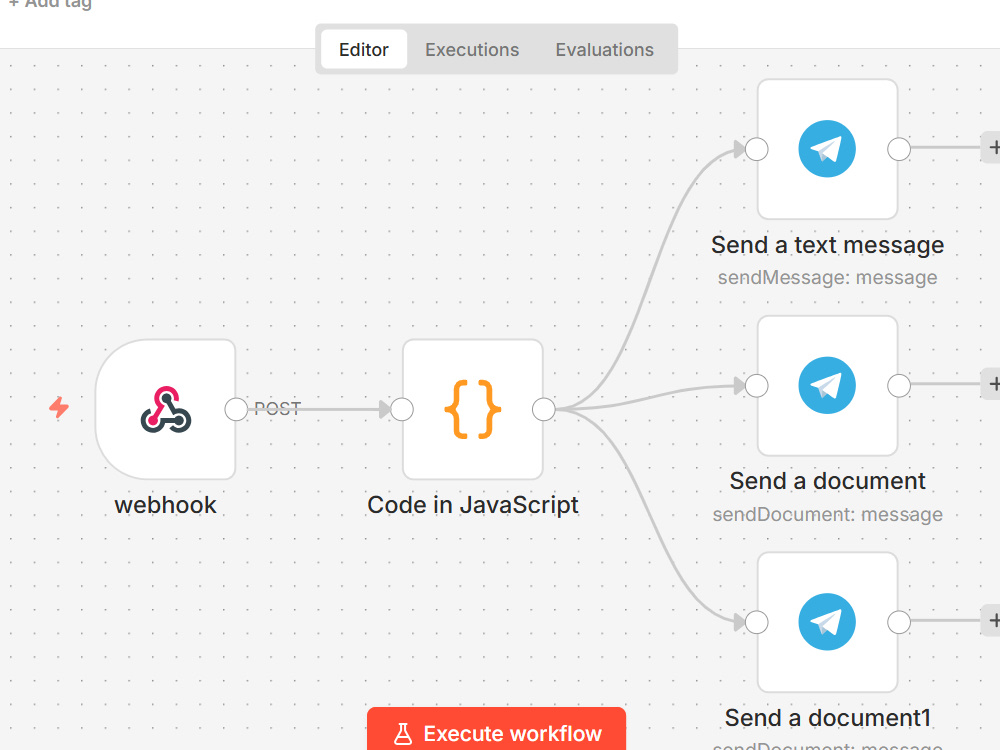The width and height of the screenshot is (1000, 750).
Task: Click the 'sendMessage: message' subtitle
Action: [827, 278]
